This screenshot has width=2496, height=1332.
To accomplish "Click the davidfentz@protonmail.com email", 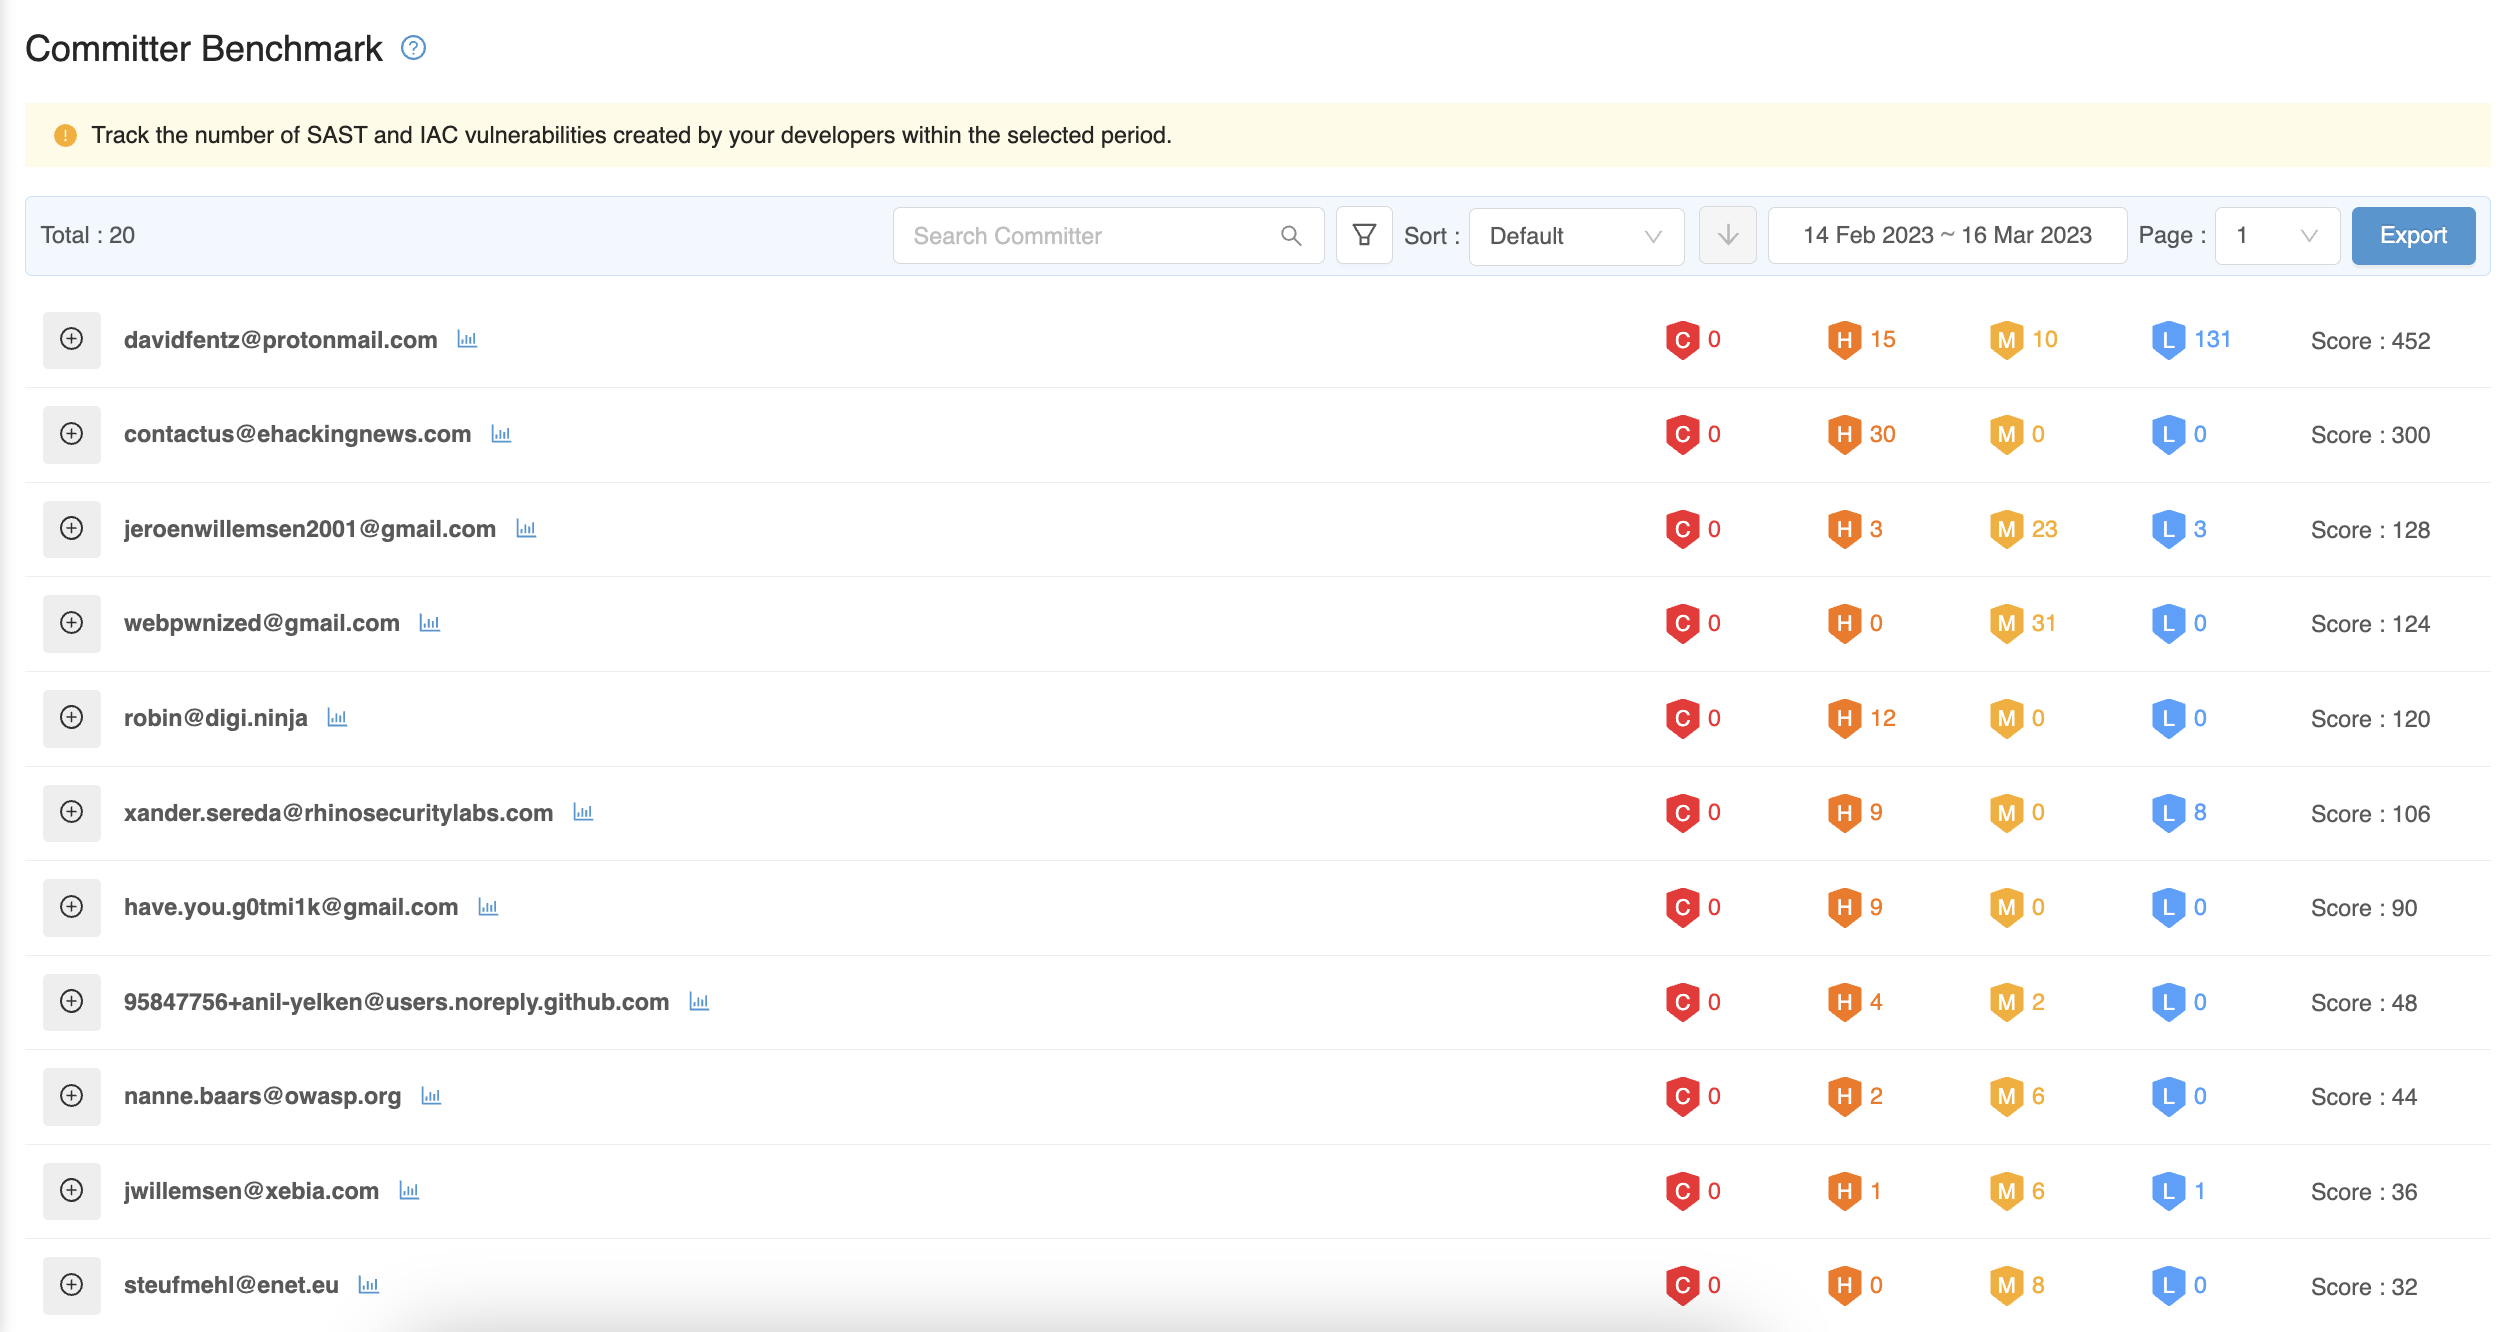I will pos(280,340).
